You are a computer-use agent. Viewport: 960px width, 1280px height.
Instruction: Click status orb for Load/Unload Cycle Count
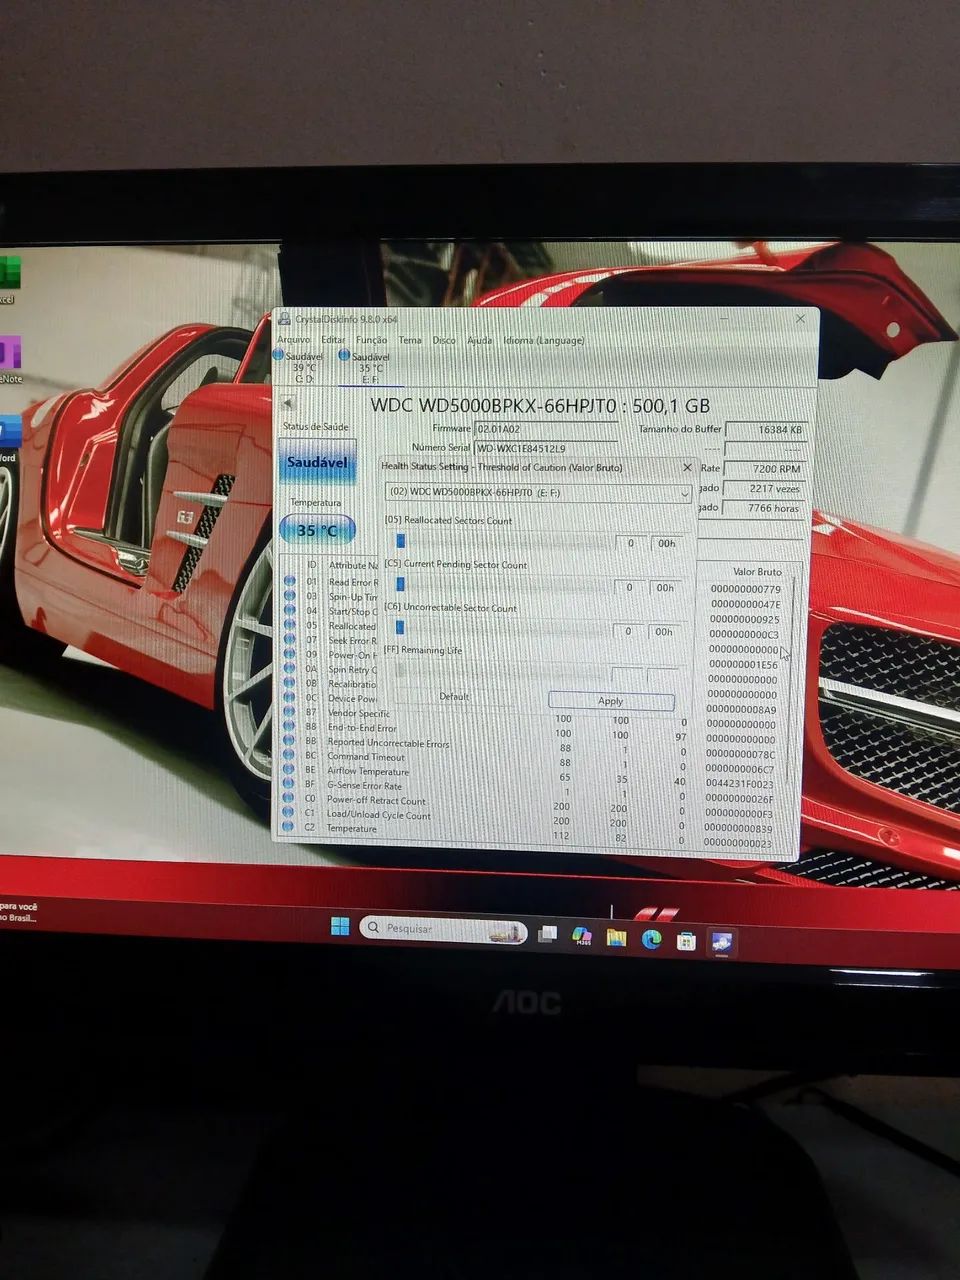(289, 814)
